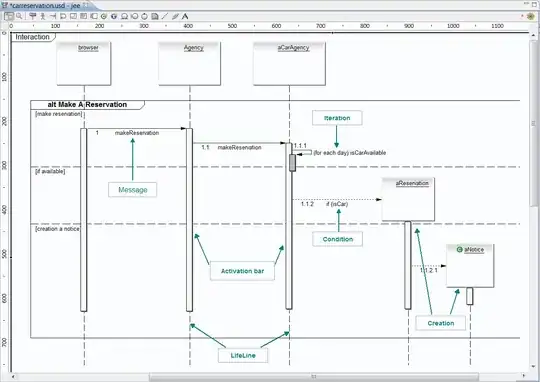Click the horizontal scrollbar left arrow

[x=13, y=376]
